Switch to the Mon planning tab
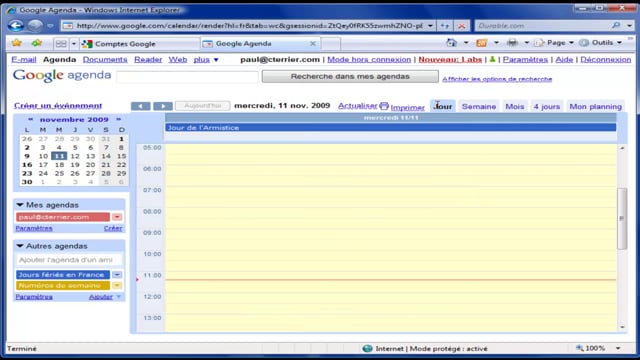The image size is (640, 360). point(596,106)
